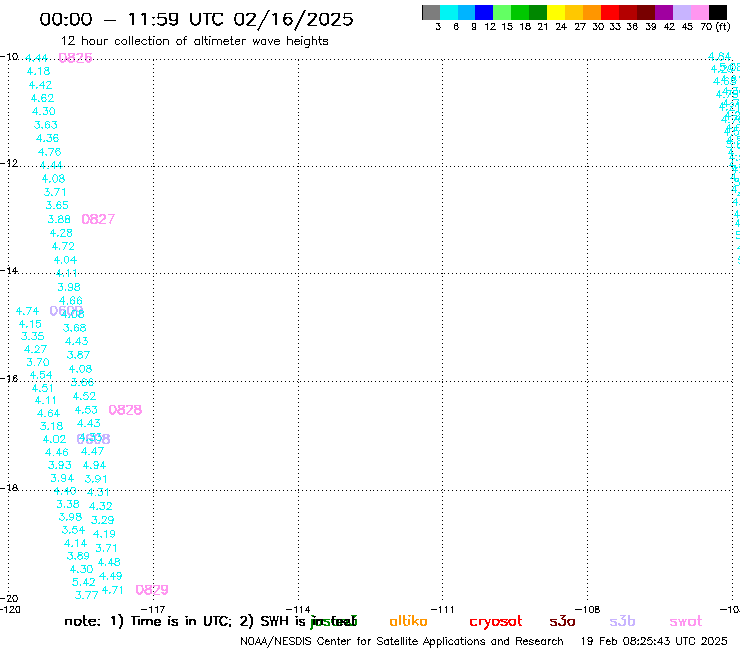Select the 's3b' satellite legend label

click(622, 621)
